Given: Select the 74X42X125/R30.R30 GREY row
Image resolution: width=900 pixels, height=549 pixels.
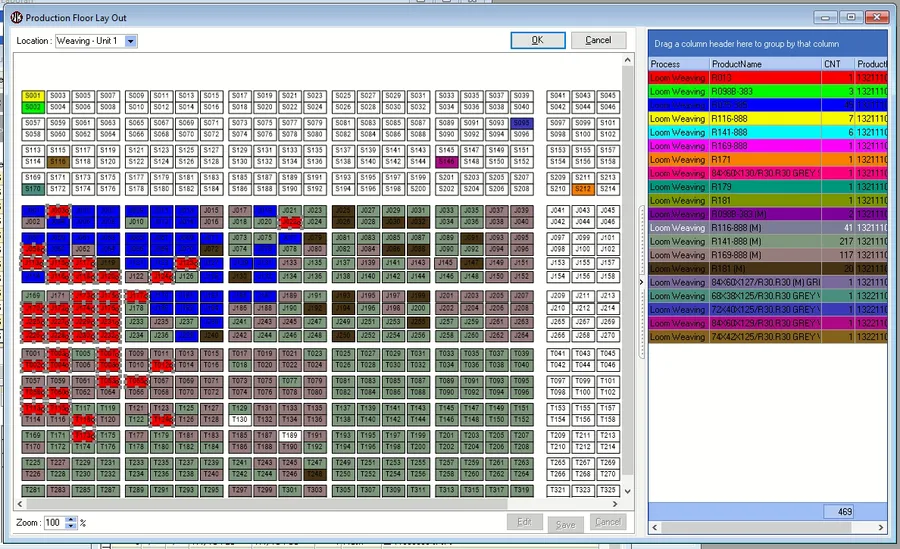Looking at the screenshot, I should [x=768, y=337].
